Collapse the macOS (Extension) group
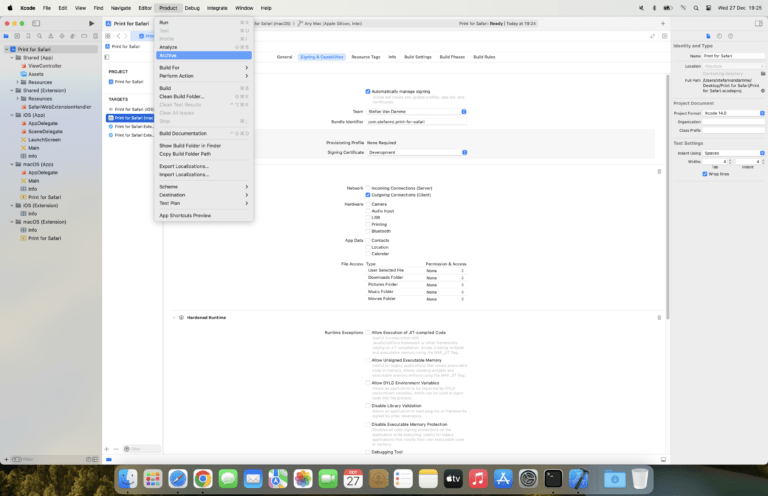Image resolution: width=768 pixels, height=496 pixels. [x=12, y=222]
